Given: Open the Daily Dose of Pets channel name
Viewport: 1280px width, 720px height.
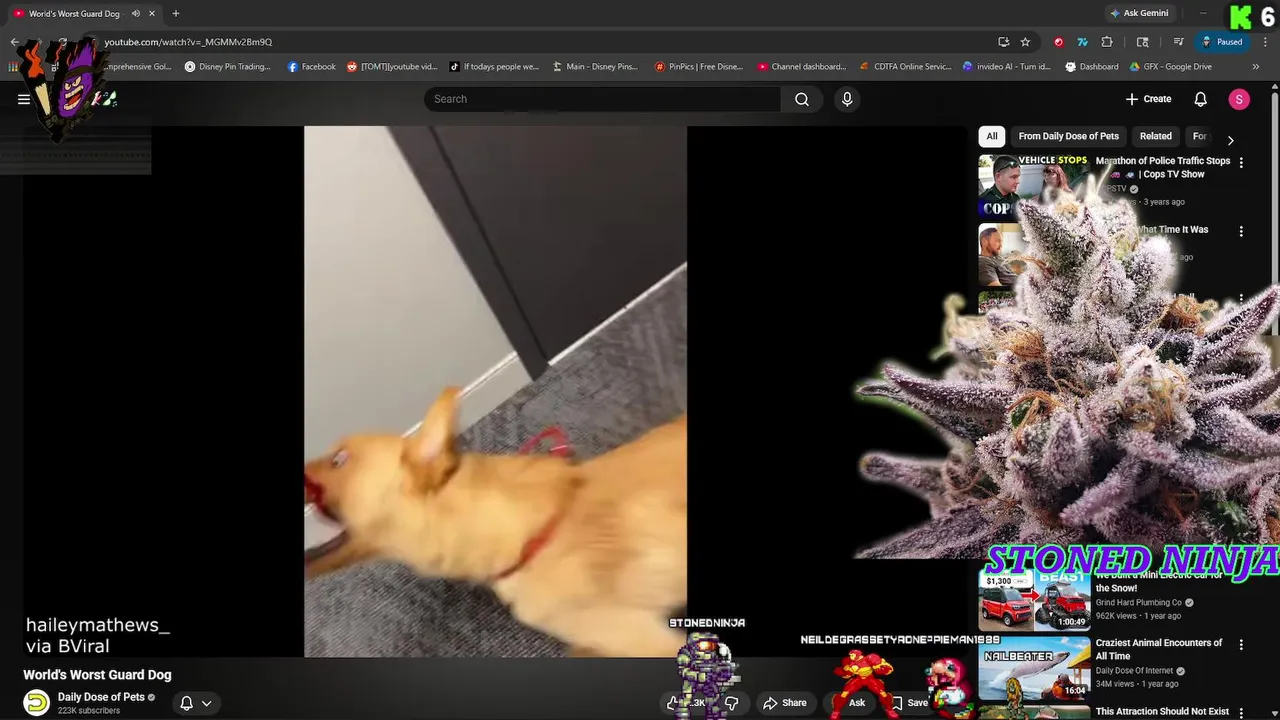Looking at the screenshot, I should click(101, 697).
